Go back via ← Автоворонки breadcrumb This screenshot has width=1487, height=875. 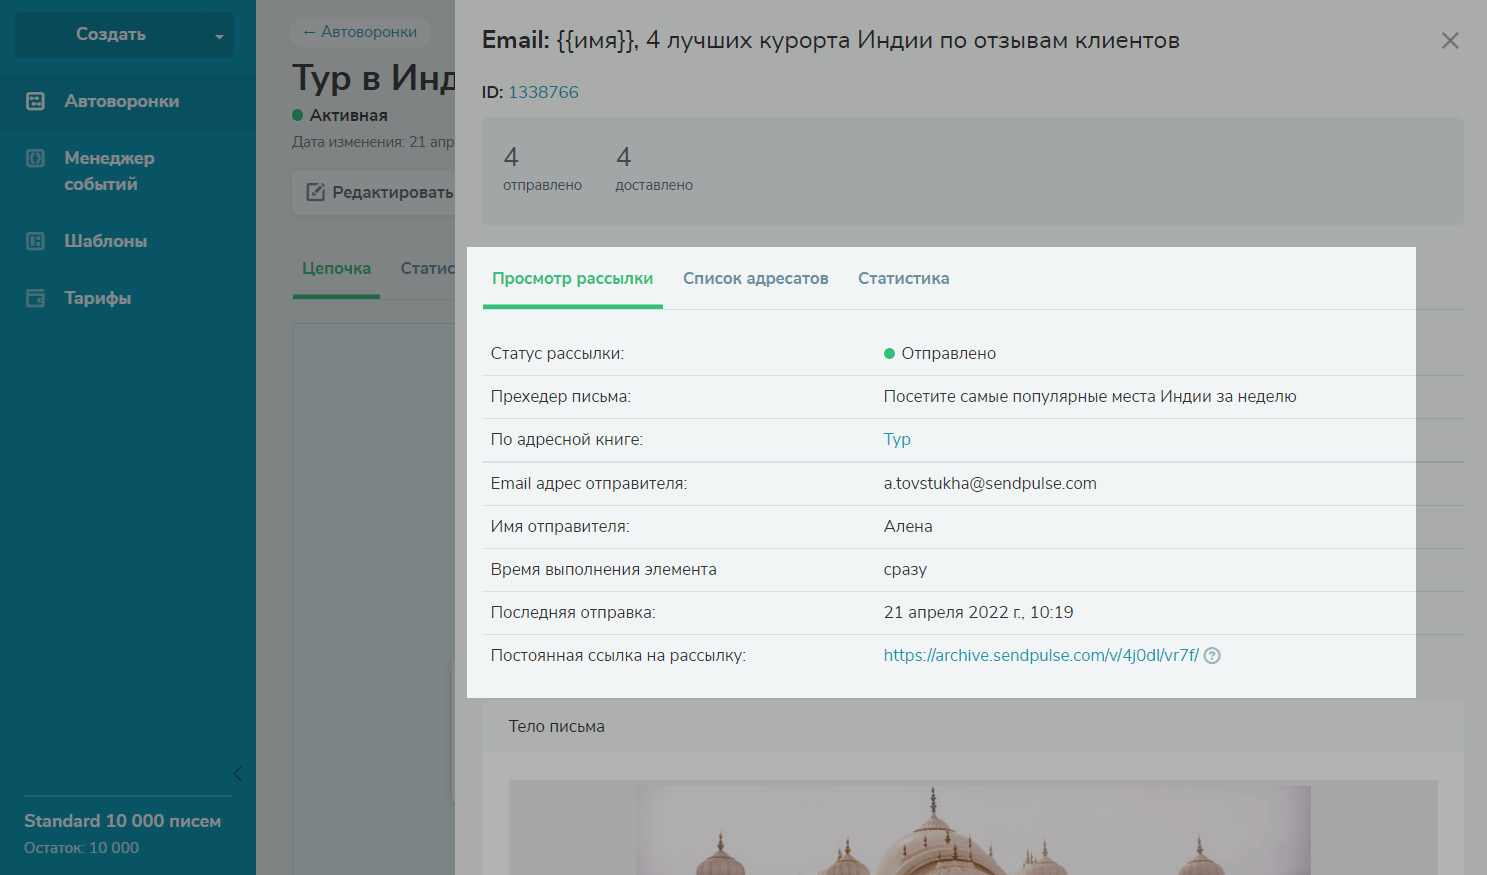pos(360,32)
